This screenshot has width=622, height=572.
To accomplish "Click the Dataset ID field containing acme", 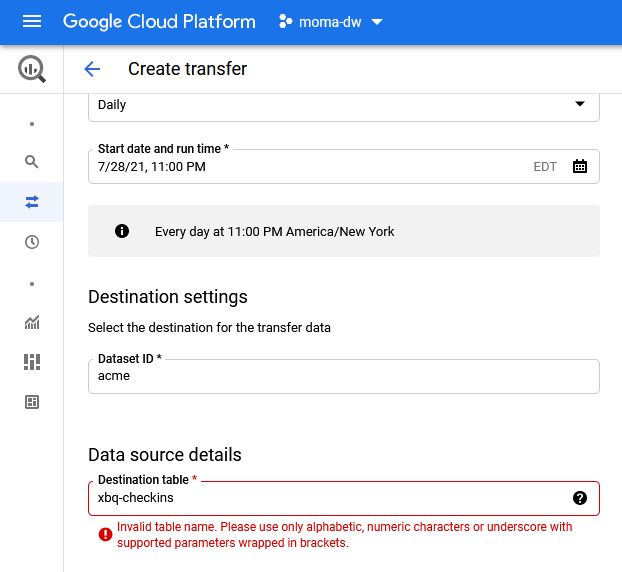I will tap(343, 376).
